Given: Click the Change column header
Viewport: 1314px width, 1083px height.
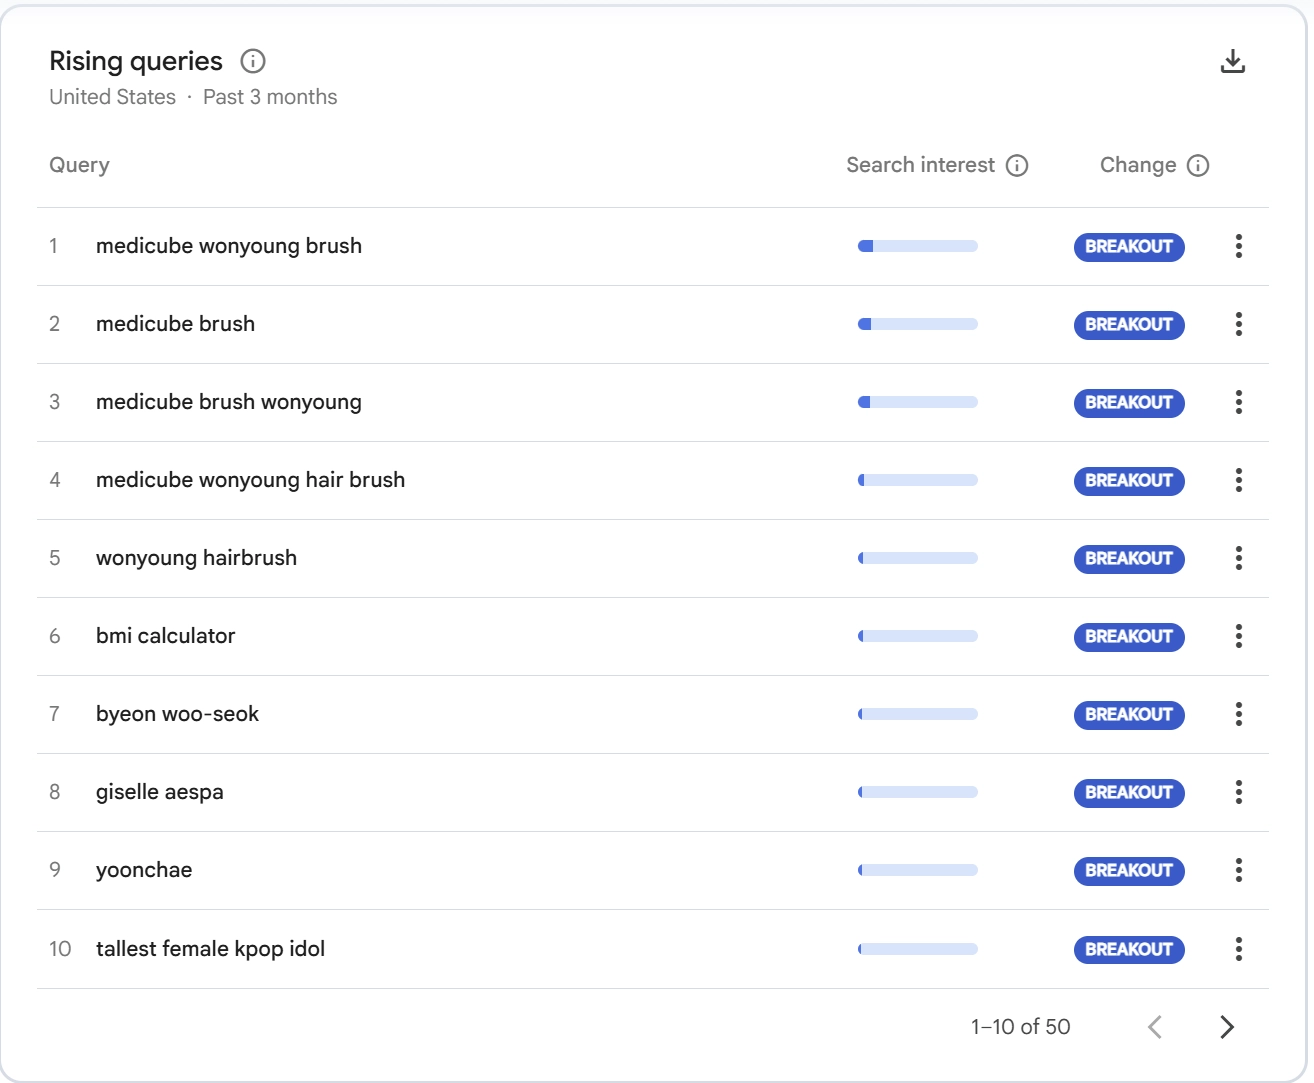Looking at the screenshot, I should pyautogui.click(x=1138, y=165).
